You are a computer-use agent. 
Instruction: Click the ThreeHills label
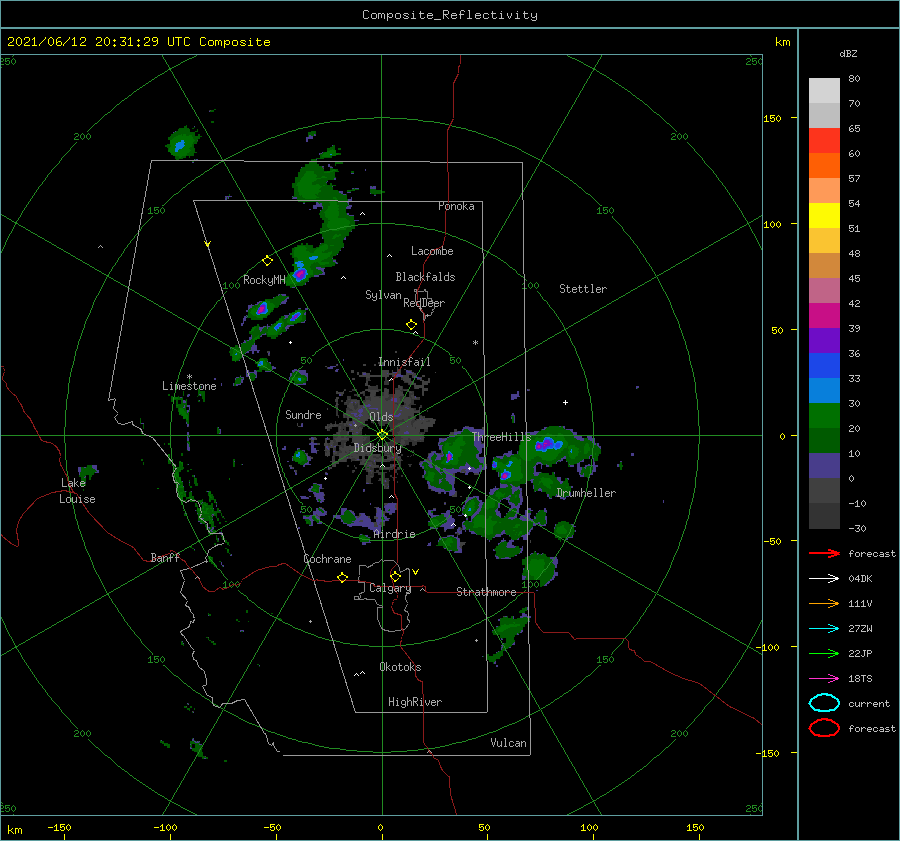tap(502, 437)
